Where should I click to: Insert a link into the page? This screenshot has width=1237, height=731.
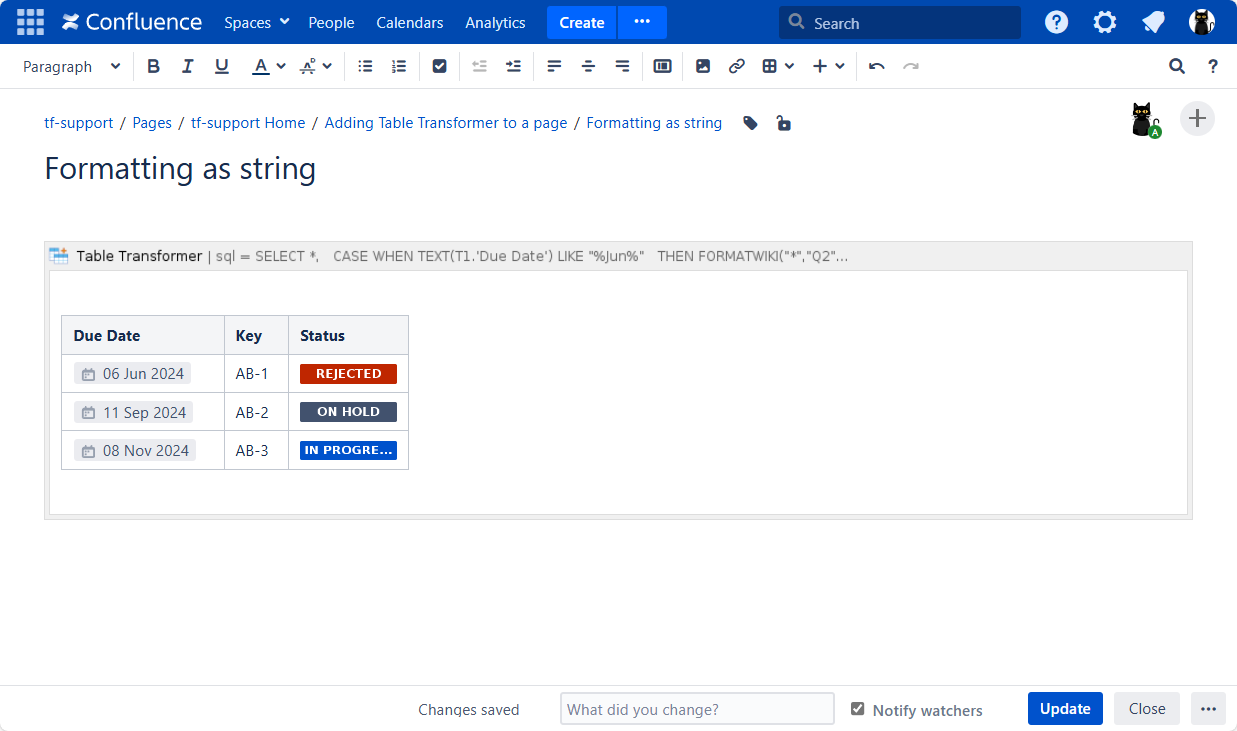737,66
